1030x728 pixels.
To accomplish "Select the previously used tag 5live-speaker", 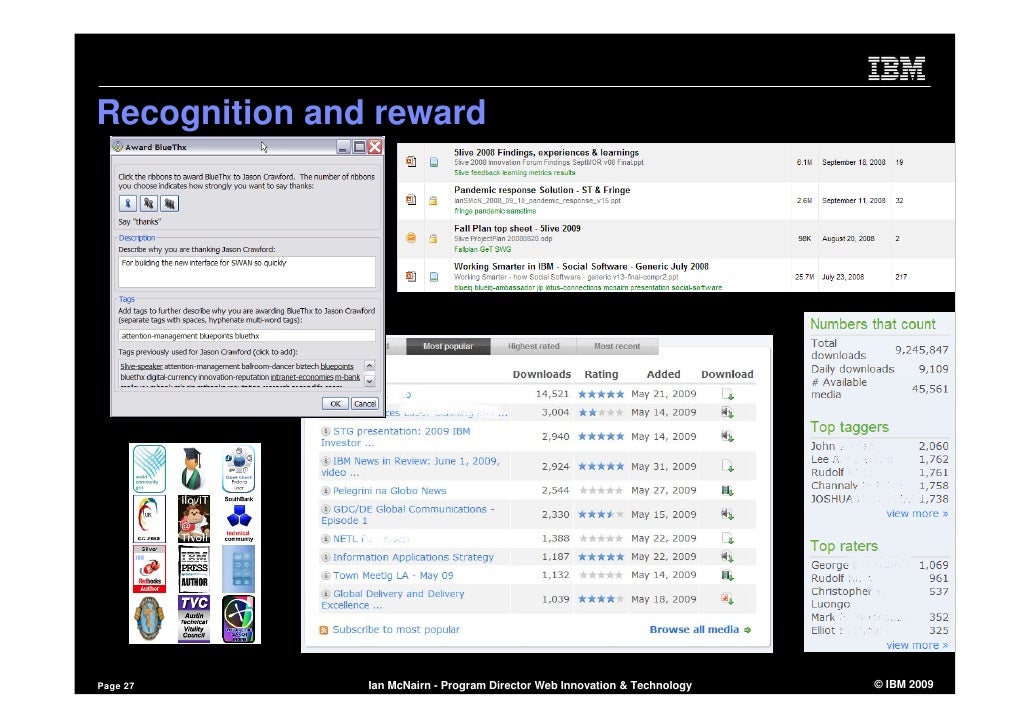I will point(141,367).
